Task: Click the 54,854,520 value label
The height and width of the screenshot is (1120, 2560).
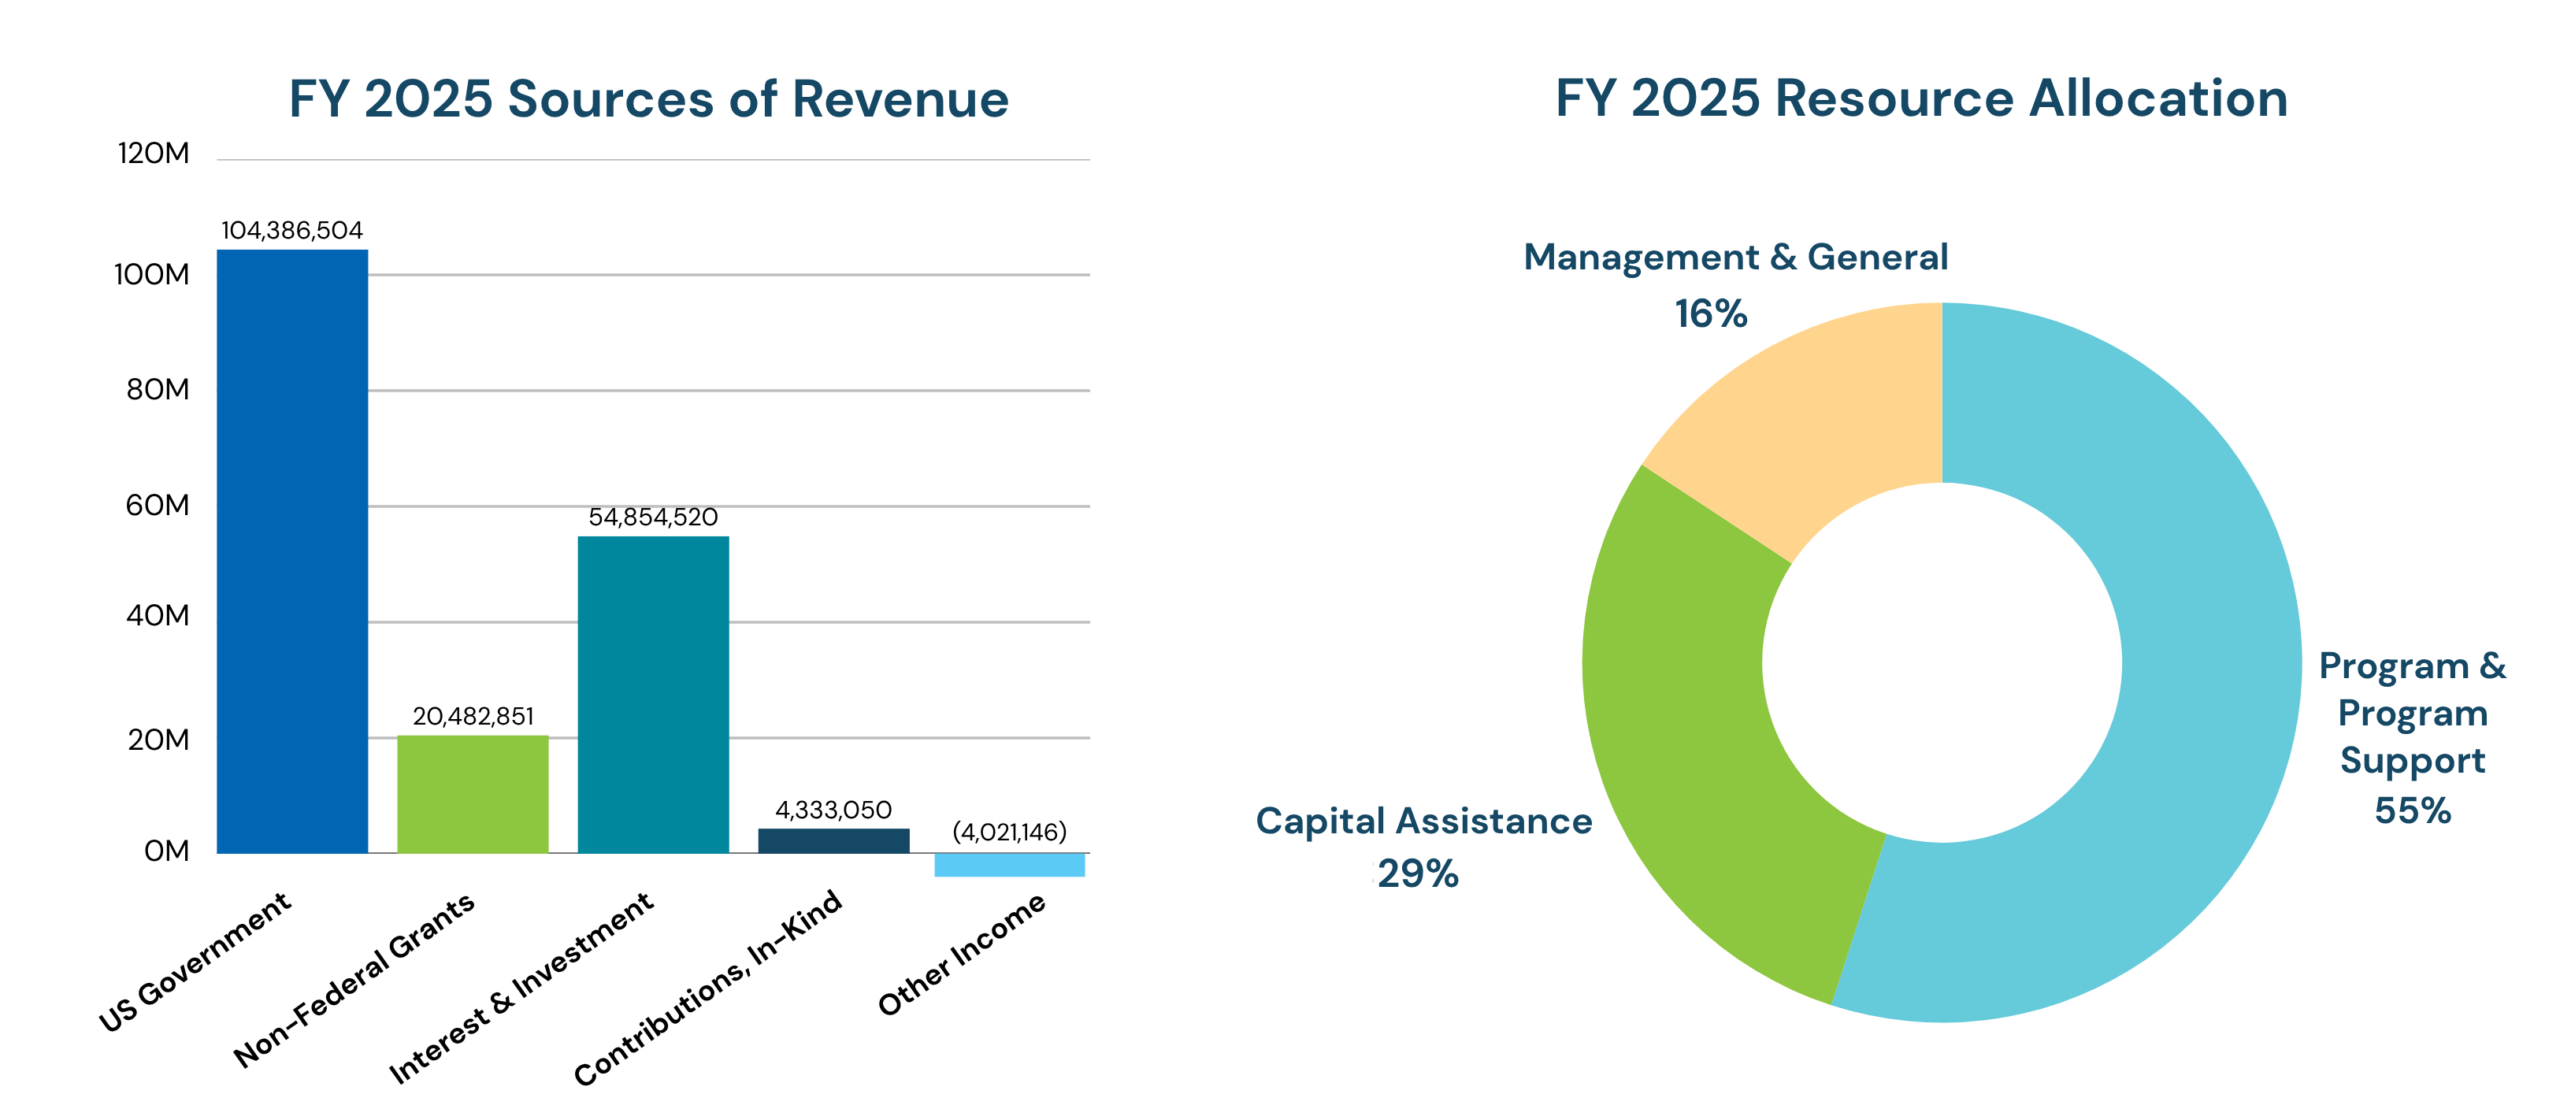Action: click(653, 517)
